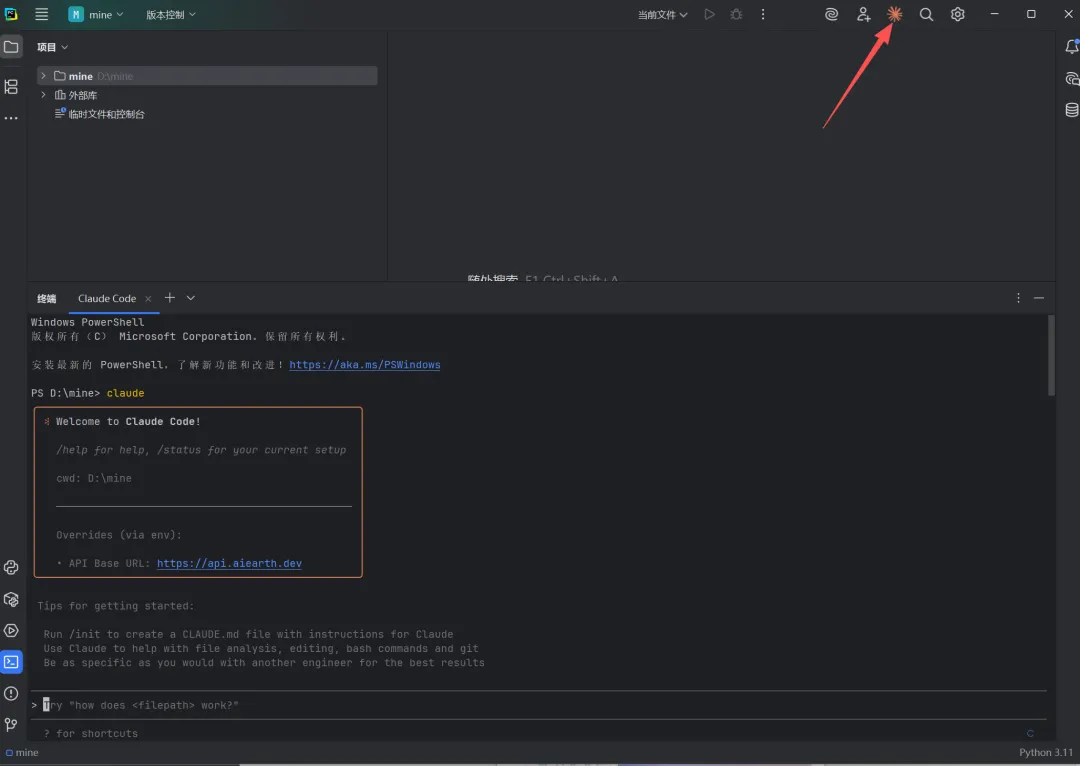The width and height of the screenshot is (1080, 766).
Task: Click the 'PS D:\mine> claude' command line
Action: [x=87, y=393]
